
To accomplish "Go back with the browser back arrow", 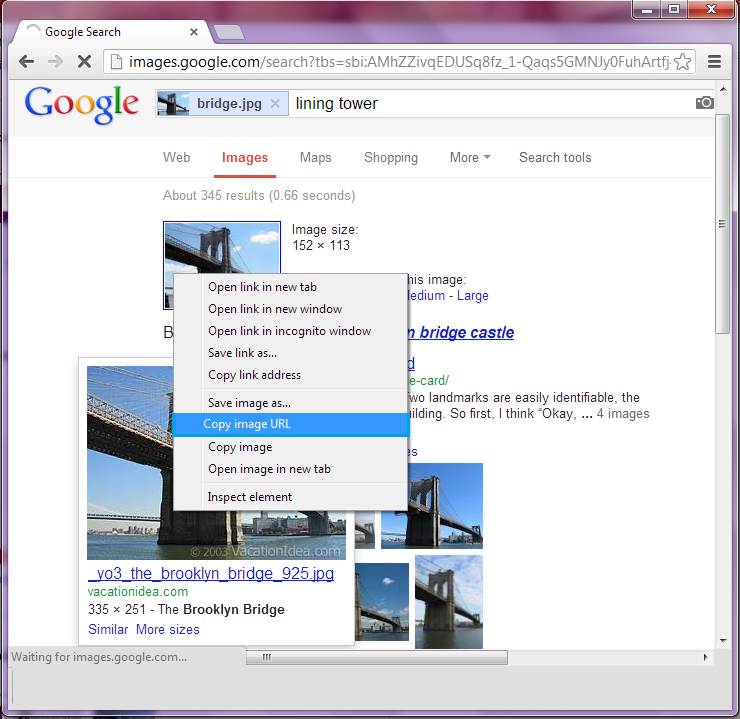I will [x=26, y=61].
